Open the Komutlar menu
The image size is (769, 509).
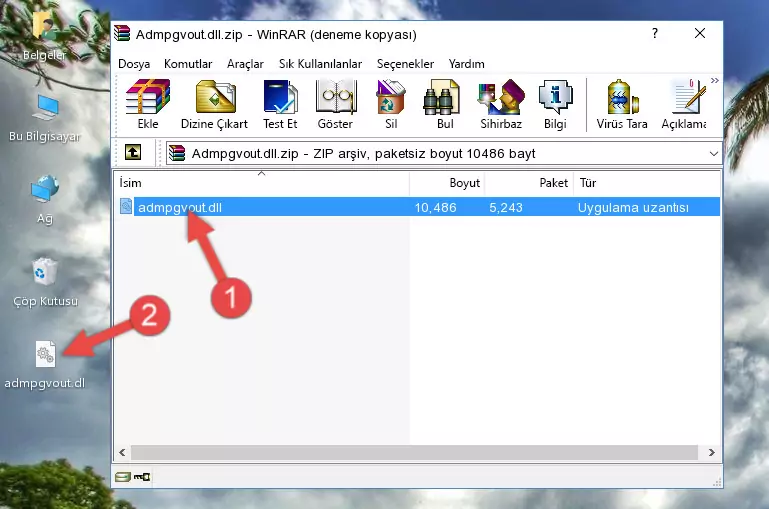188,64
